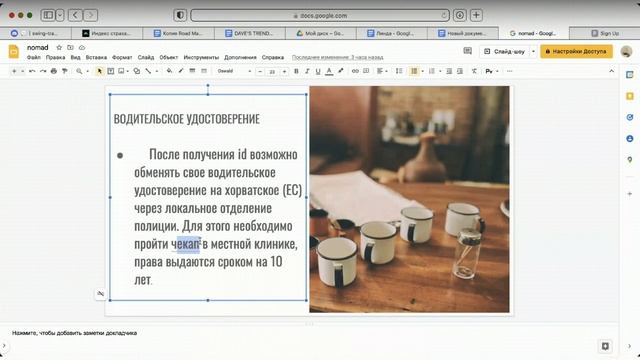
Task: Open the fill color bucket
Action: 169,71
